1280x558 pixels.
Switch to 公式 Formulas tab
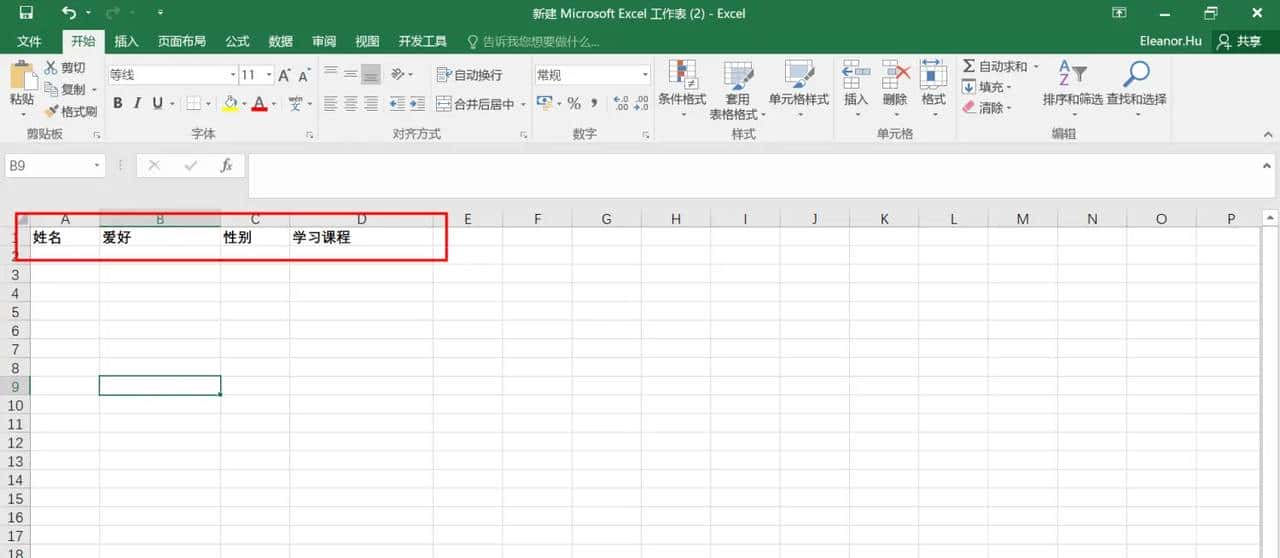tap(237, 41)
